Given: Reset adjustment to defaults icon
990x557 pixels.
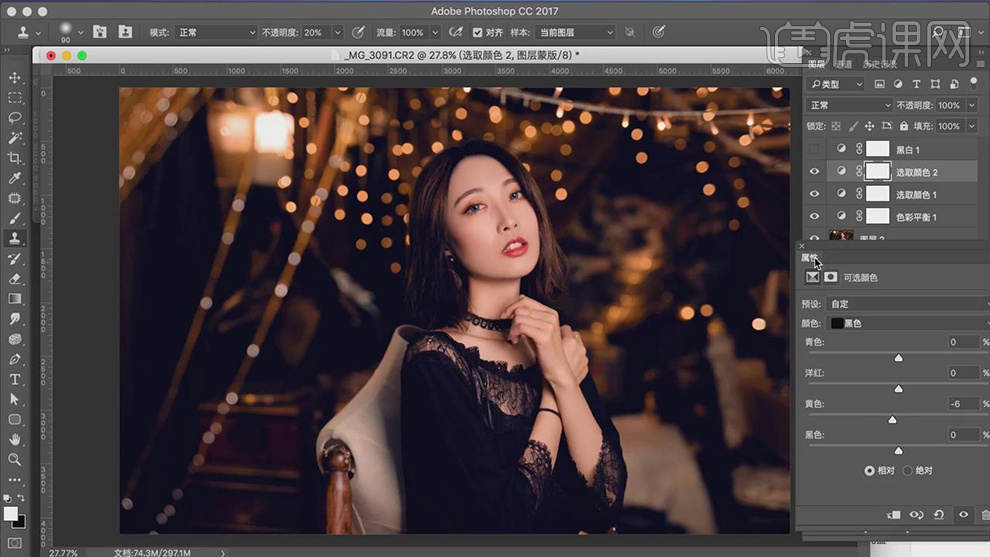Looking at the screenshot, I should point(939,515).
